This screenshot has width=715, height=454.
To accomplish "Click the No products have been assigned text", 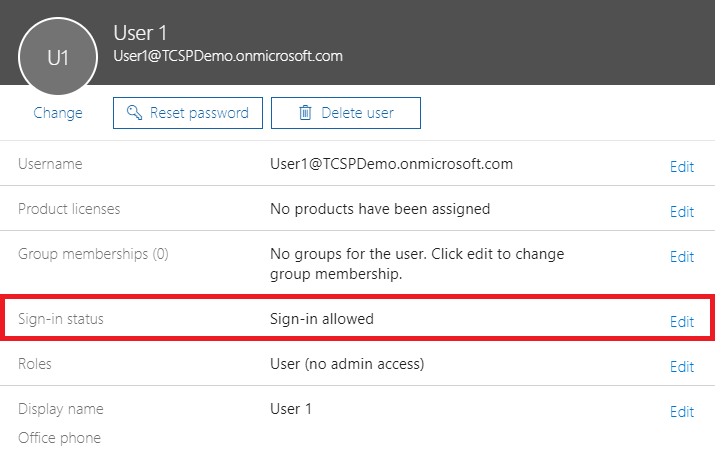I will [380, 209].
